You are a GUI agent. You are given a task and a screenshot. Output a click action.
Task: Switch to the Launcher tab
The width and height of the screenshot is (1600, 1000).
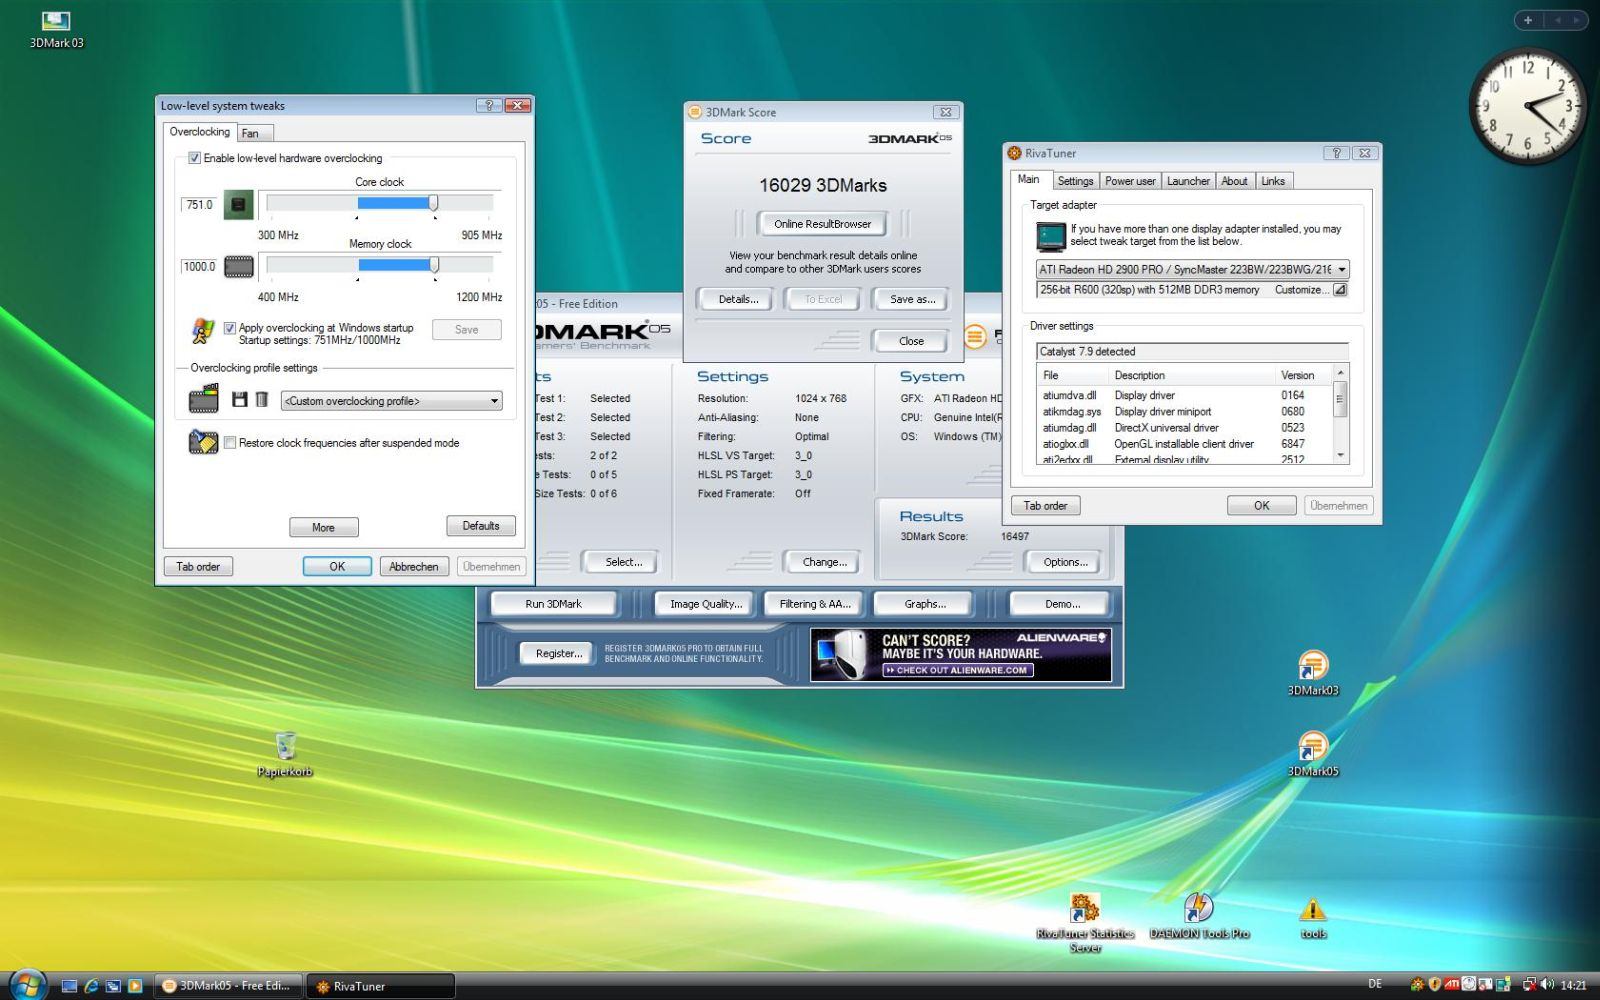[x=1188, y=181]
